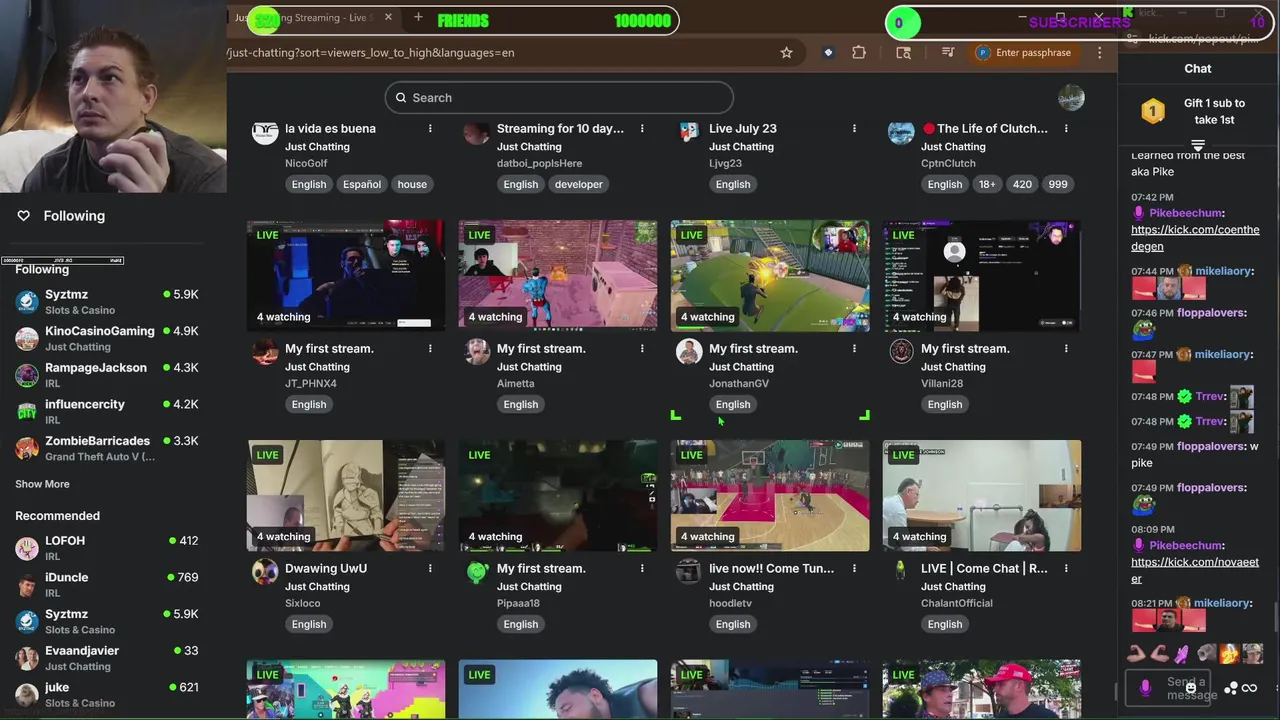Click the Syztmz avatar under Following

[x=27, y=301]
